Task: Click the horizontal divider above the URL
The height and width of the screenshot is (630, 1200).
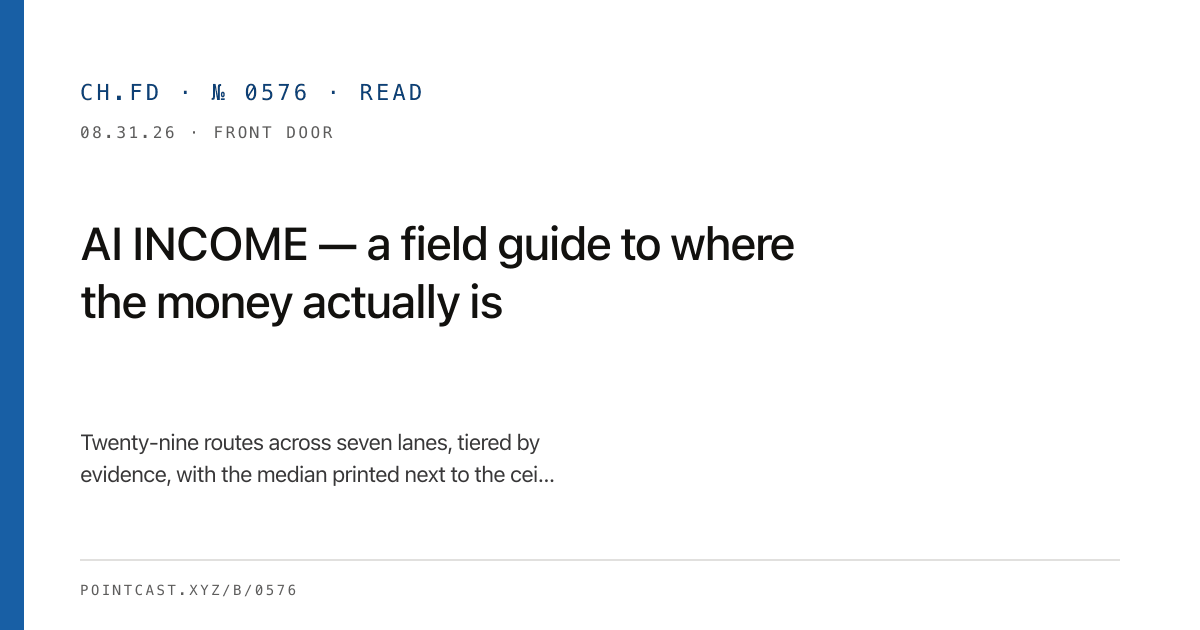Action: click(600, 560)
